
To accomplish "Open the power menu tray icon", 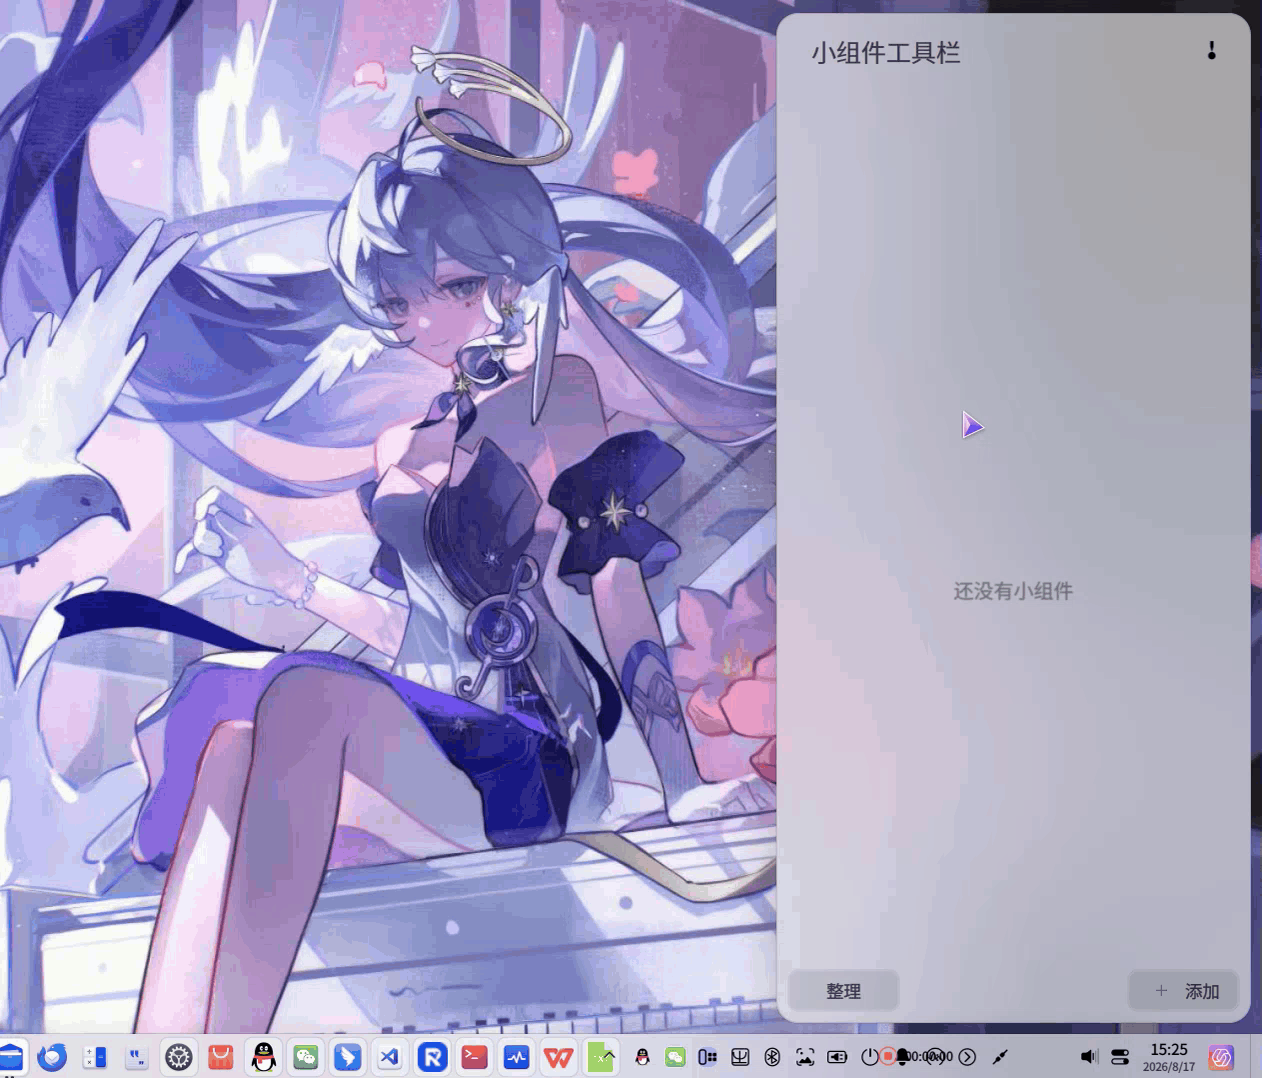I will pos(869,1056).
